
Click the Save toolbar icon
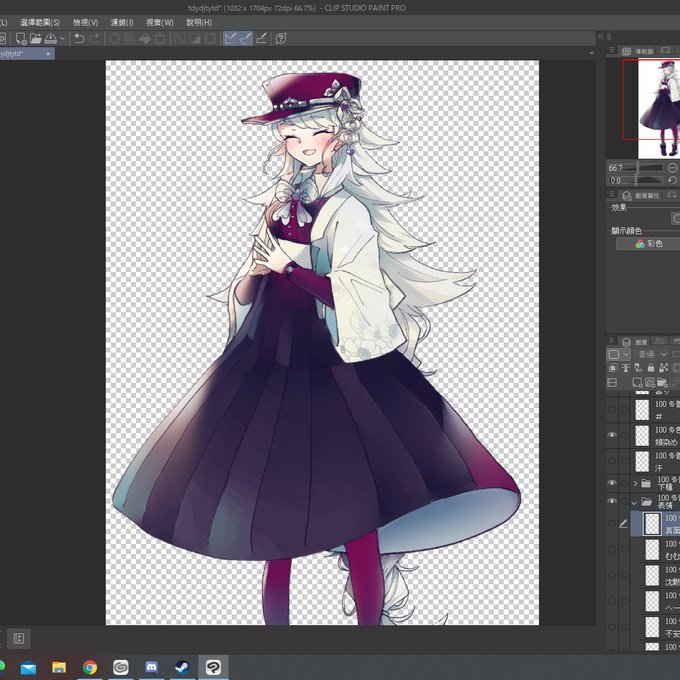coord(51,39)
